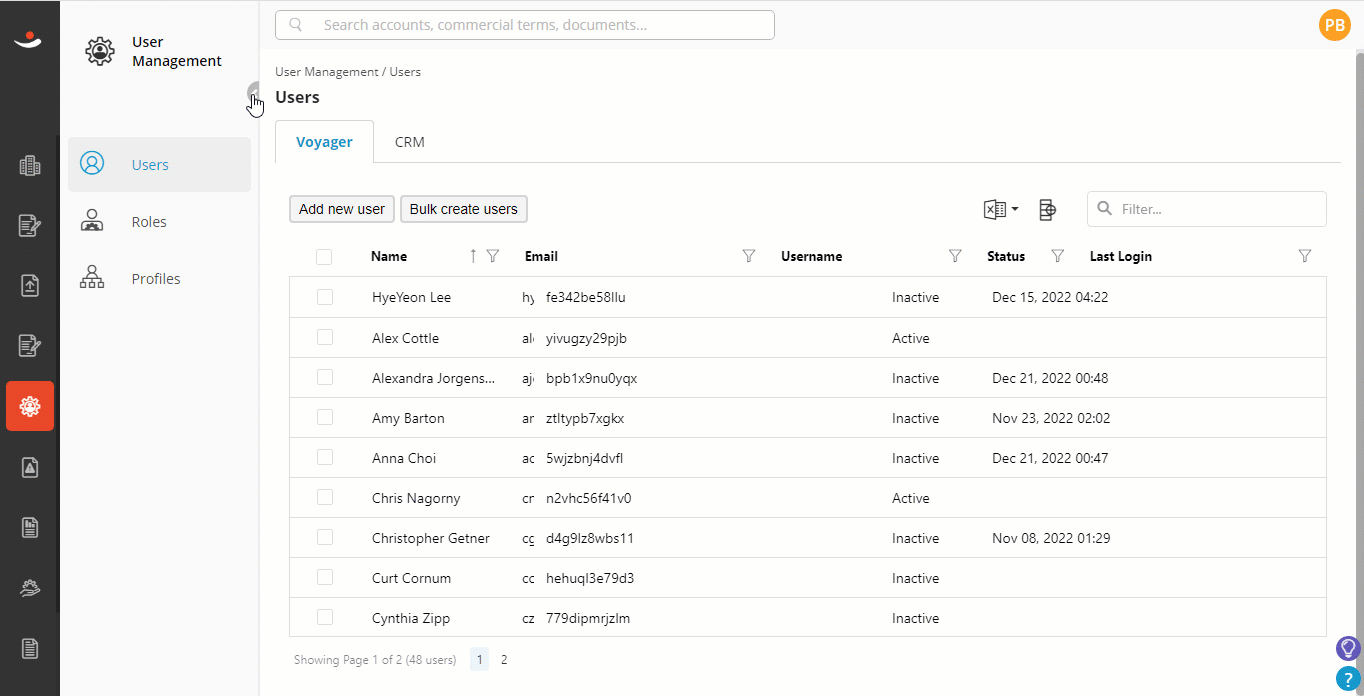Open the upload document icon in dark sidebar
This screenshot has height=696, width=1364.
[30, 285]
